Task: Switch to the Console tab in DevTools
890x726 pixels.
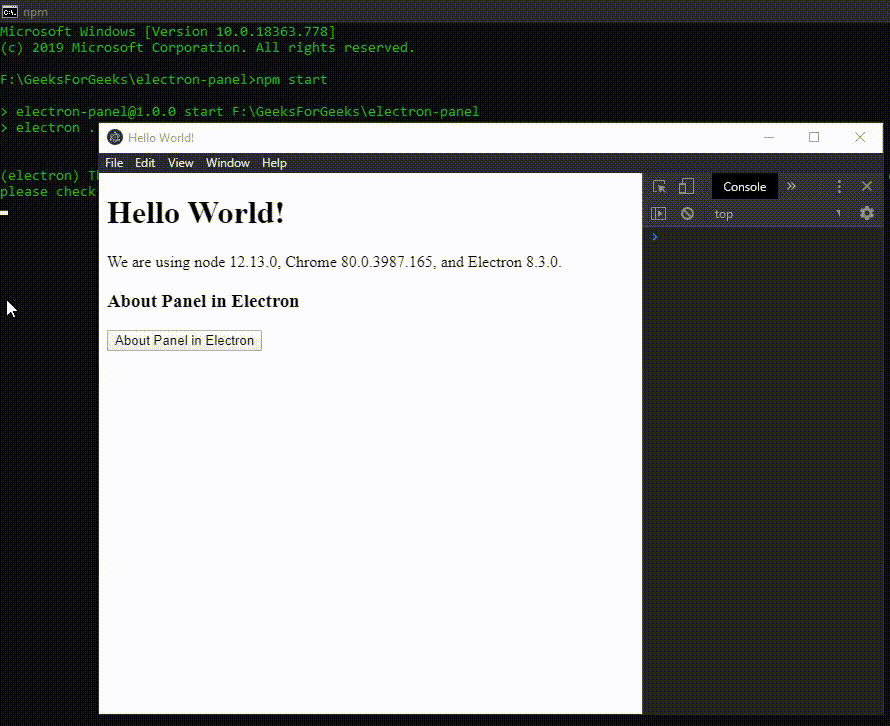Action: click(745, 187)
